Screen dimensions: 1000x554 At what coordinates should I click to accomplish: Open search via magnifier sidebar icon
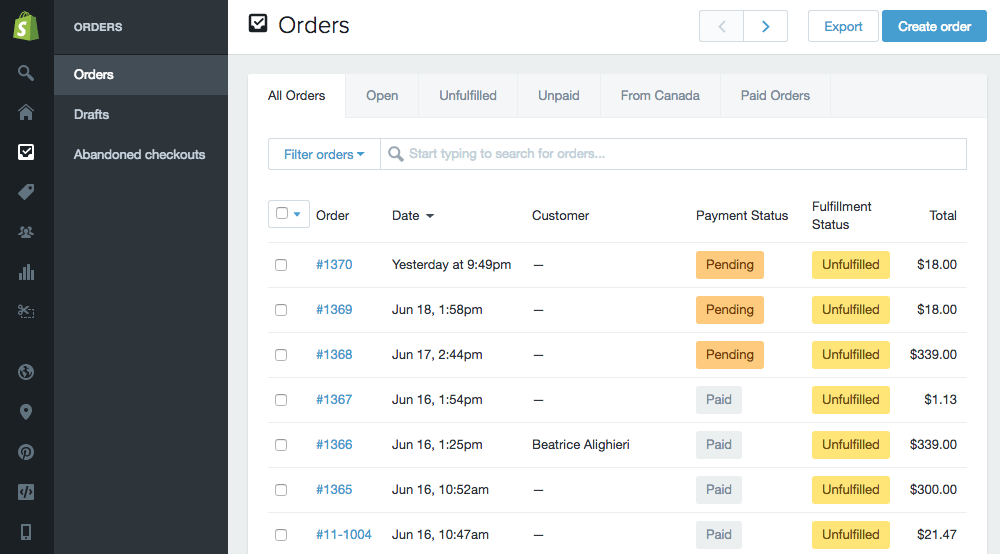[26, 73]
